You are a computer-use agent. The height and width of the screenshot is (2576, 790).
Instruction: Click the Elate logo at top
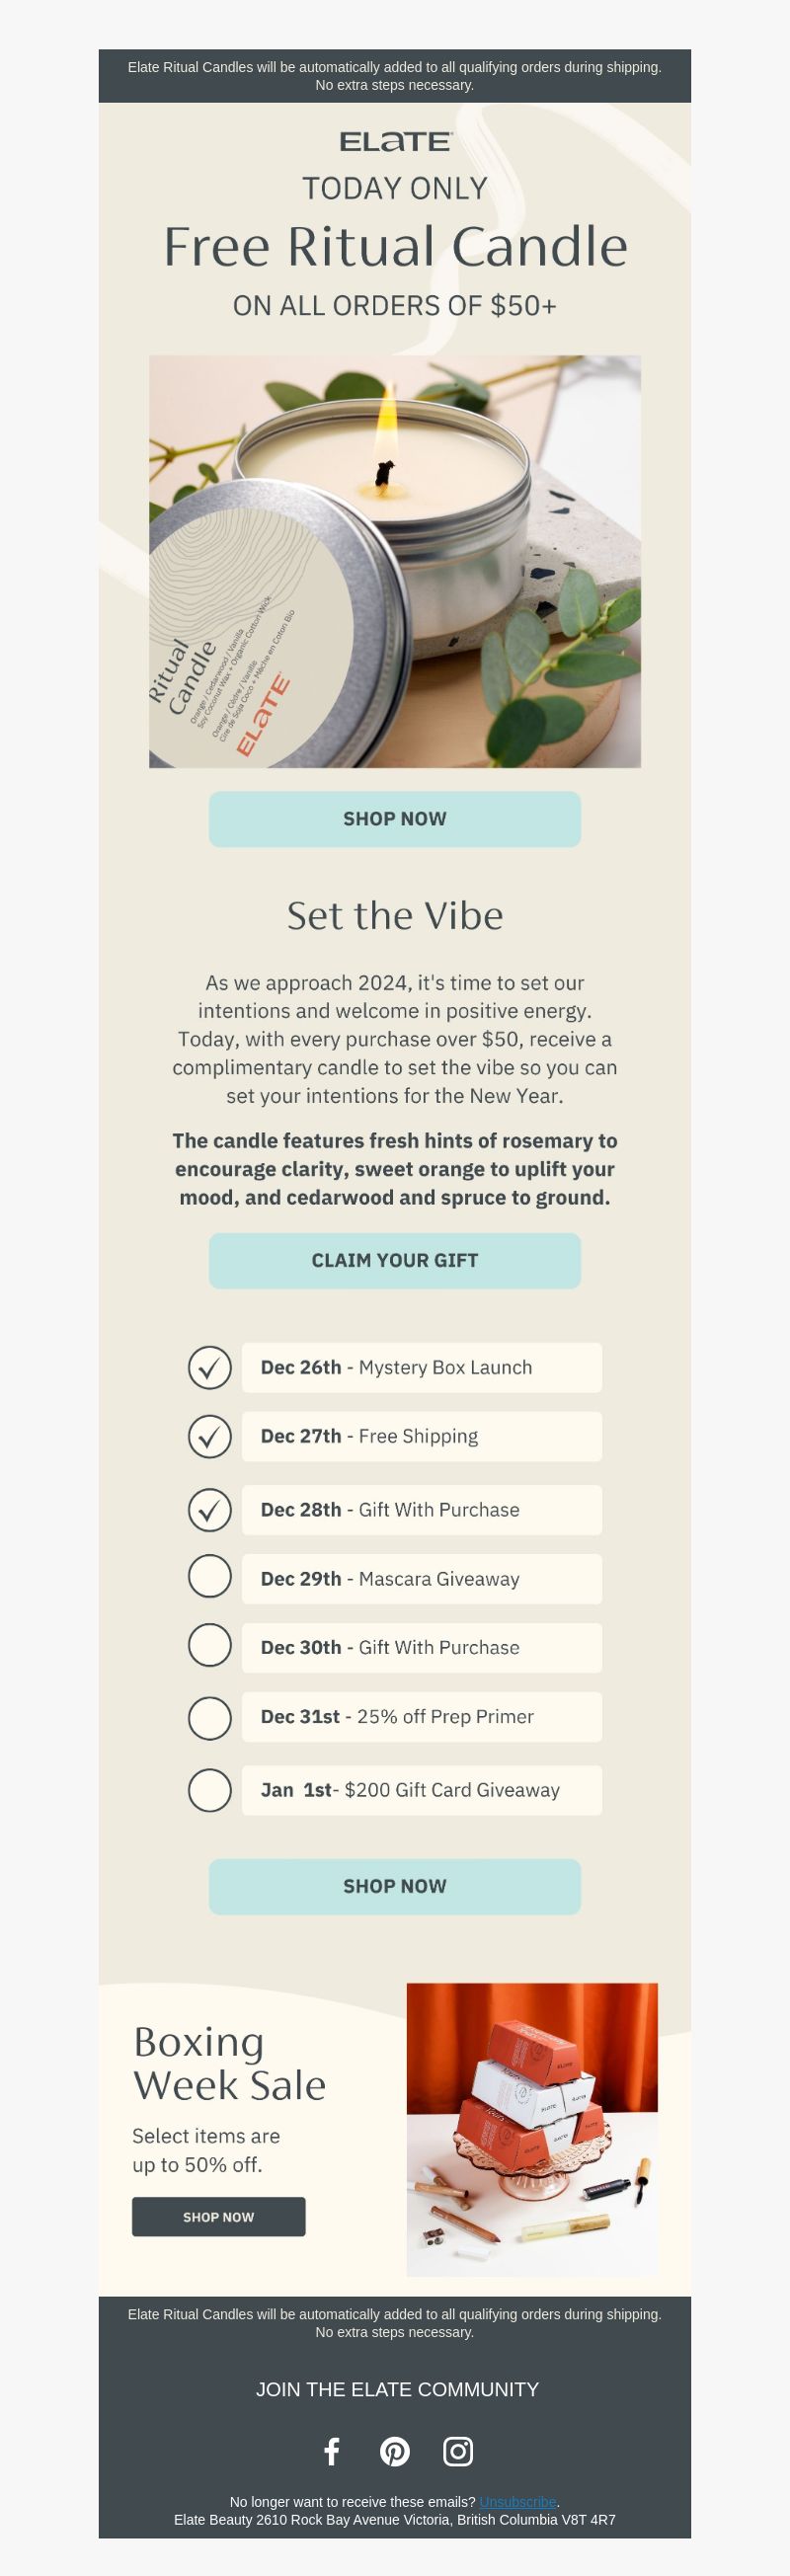click(x=395, y=142)
